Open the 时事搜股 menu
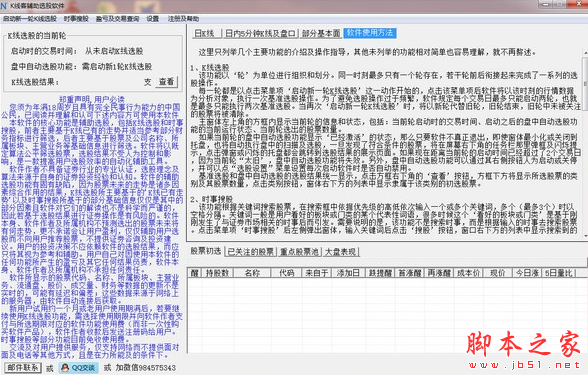Viewport: 588px width, 375px height. (76, 19)
